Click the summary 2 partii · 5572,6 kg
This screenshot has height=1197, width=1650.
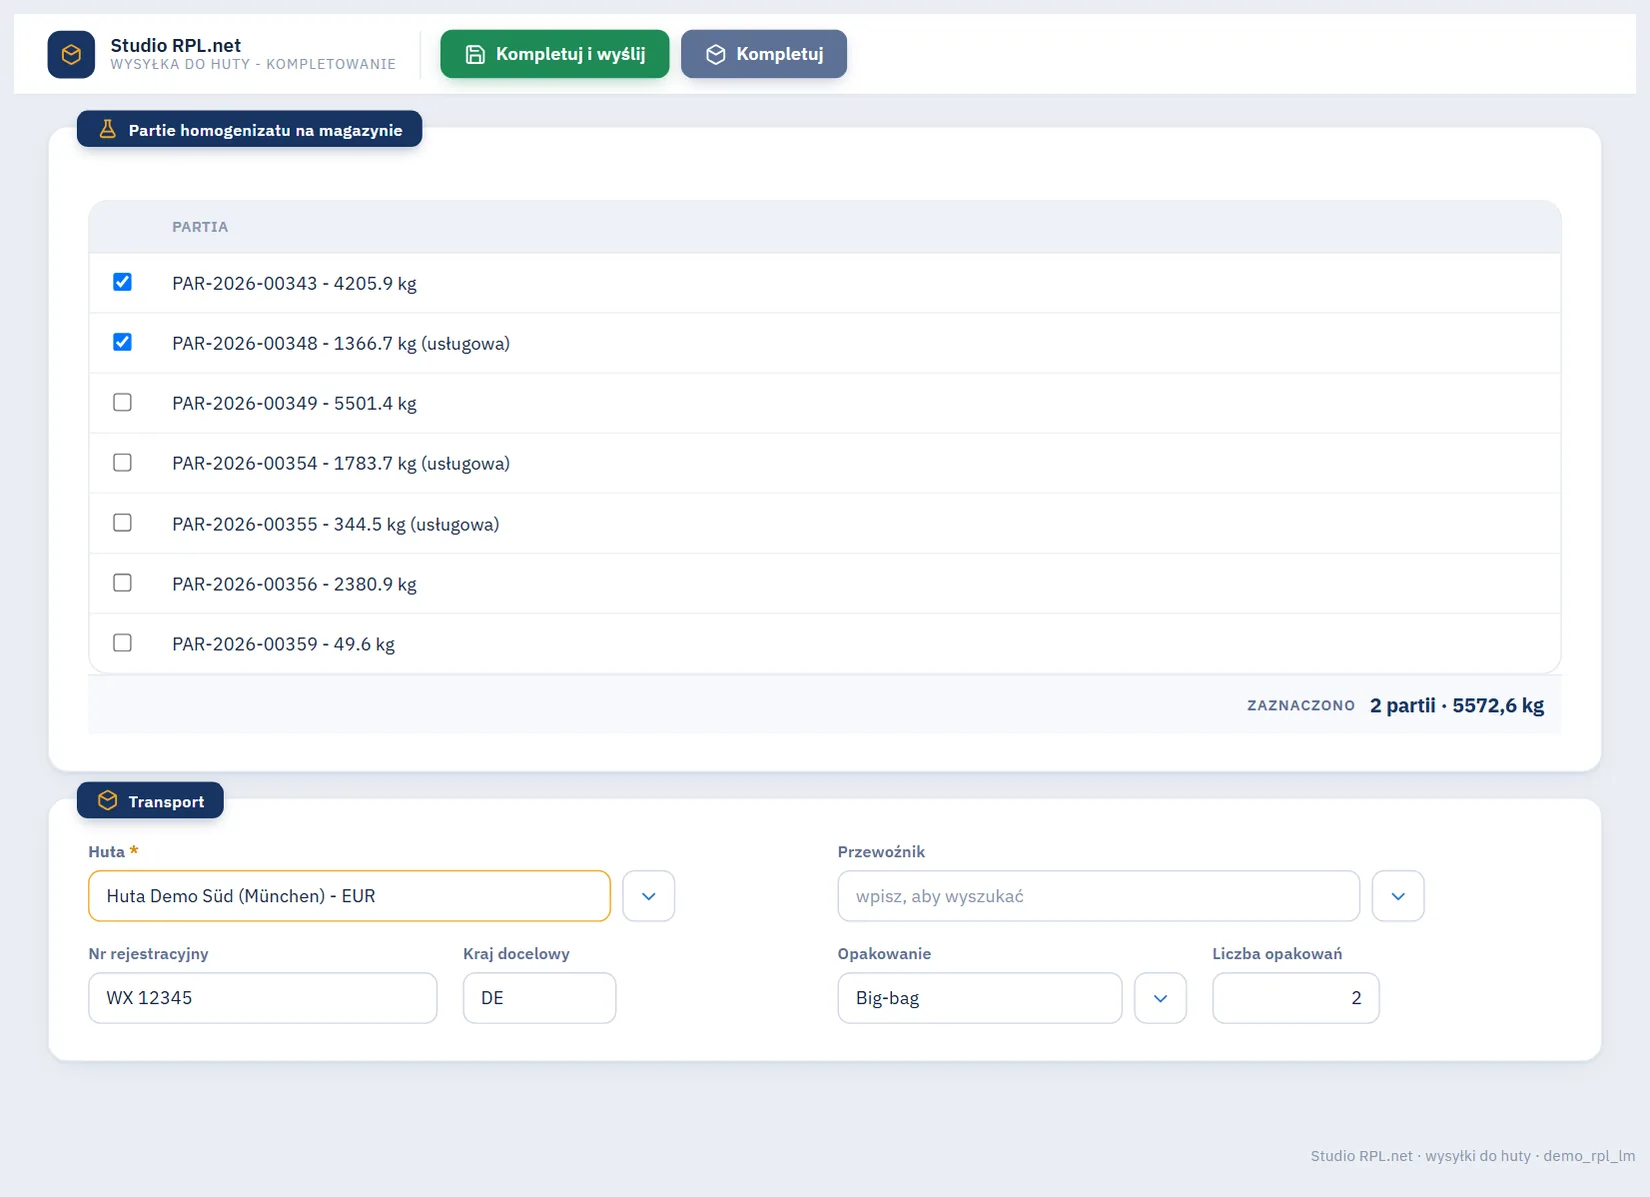pos(1456,705)
